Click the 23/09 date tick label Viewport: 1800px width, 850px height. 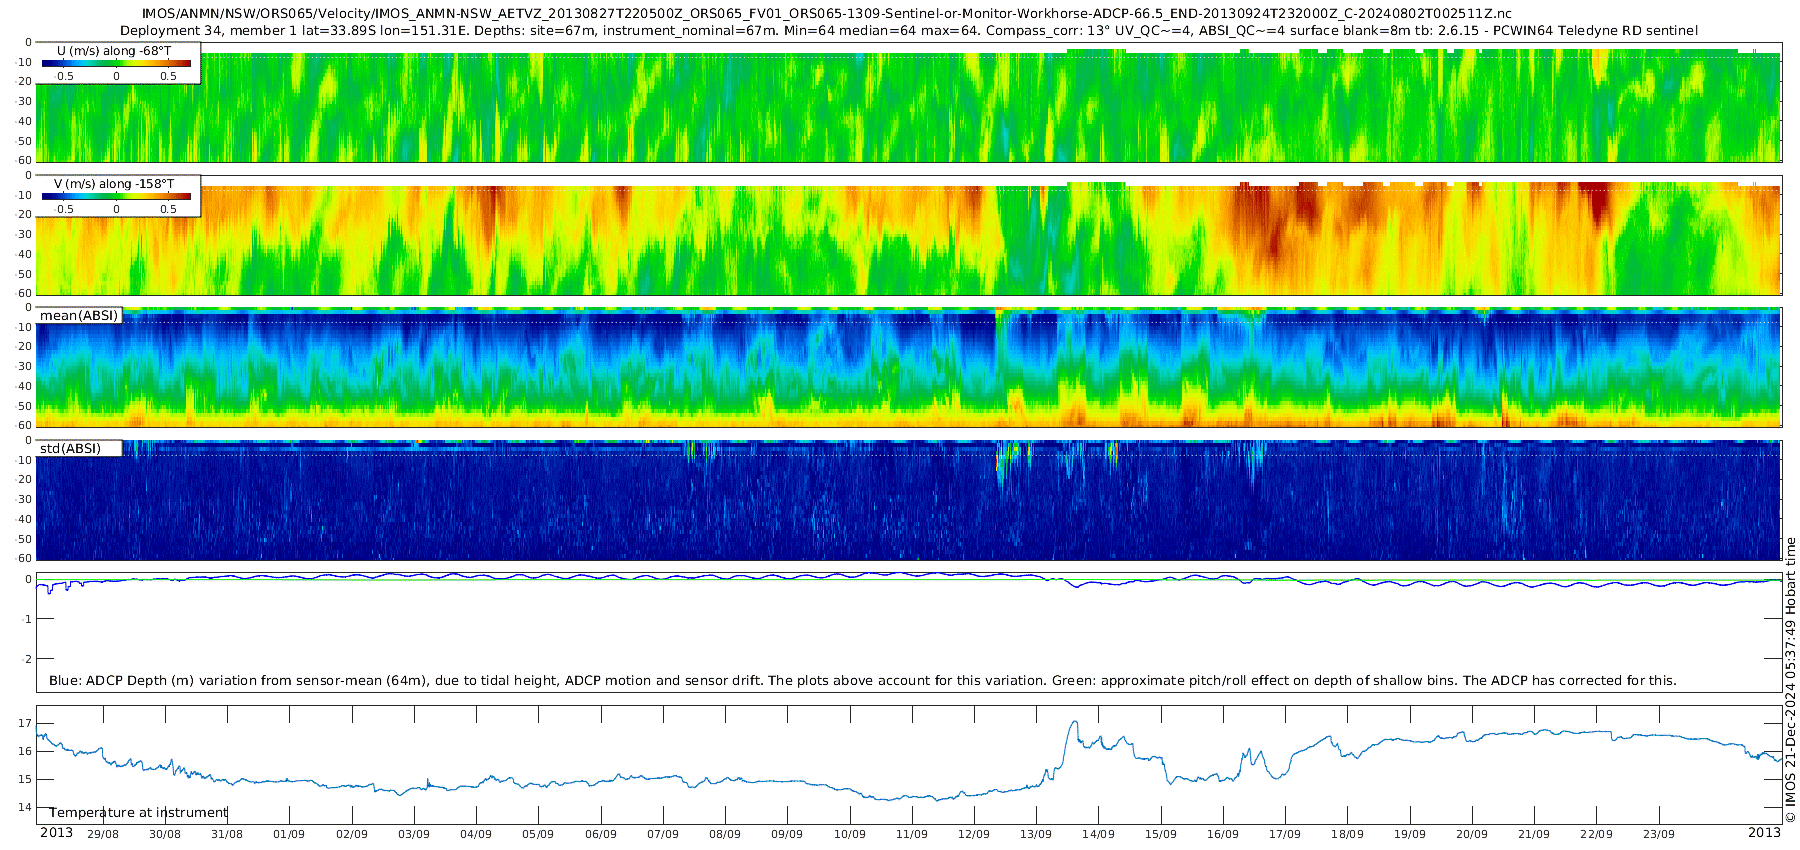(x=1659, y=834)
